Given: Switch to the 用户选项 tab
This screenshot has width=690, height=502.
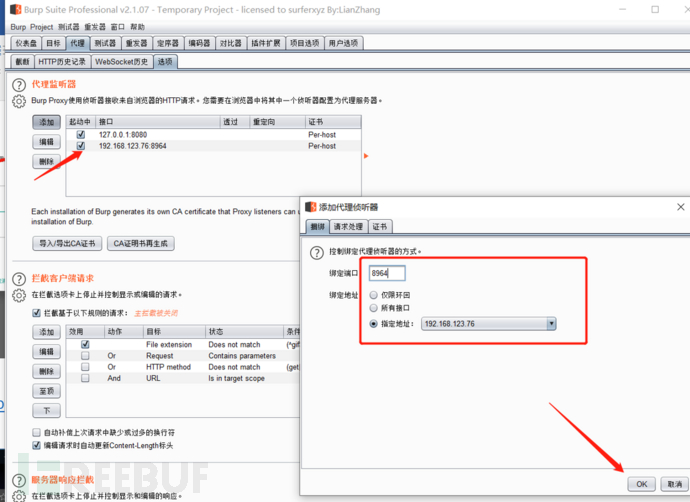Looking at the screenshot, I should 343,43.
